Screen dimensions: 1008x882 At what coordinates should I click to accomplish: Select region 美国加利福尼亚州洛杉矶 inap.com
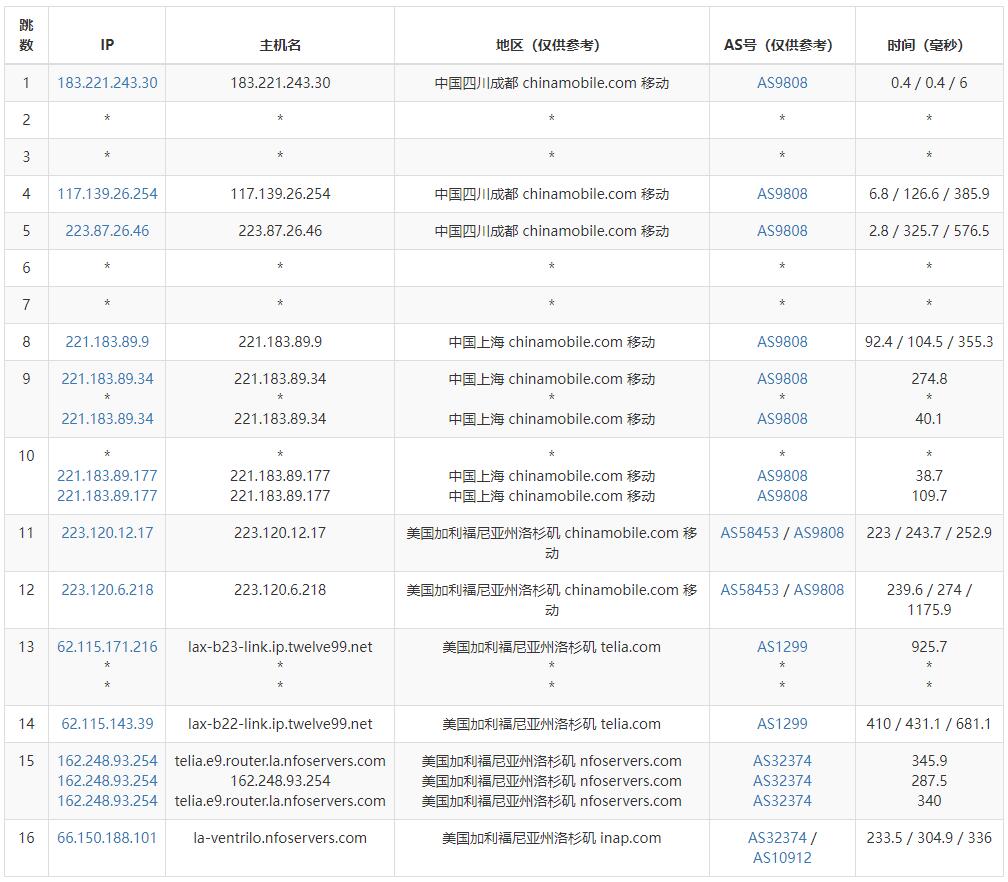[552, 838]
